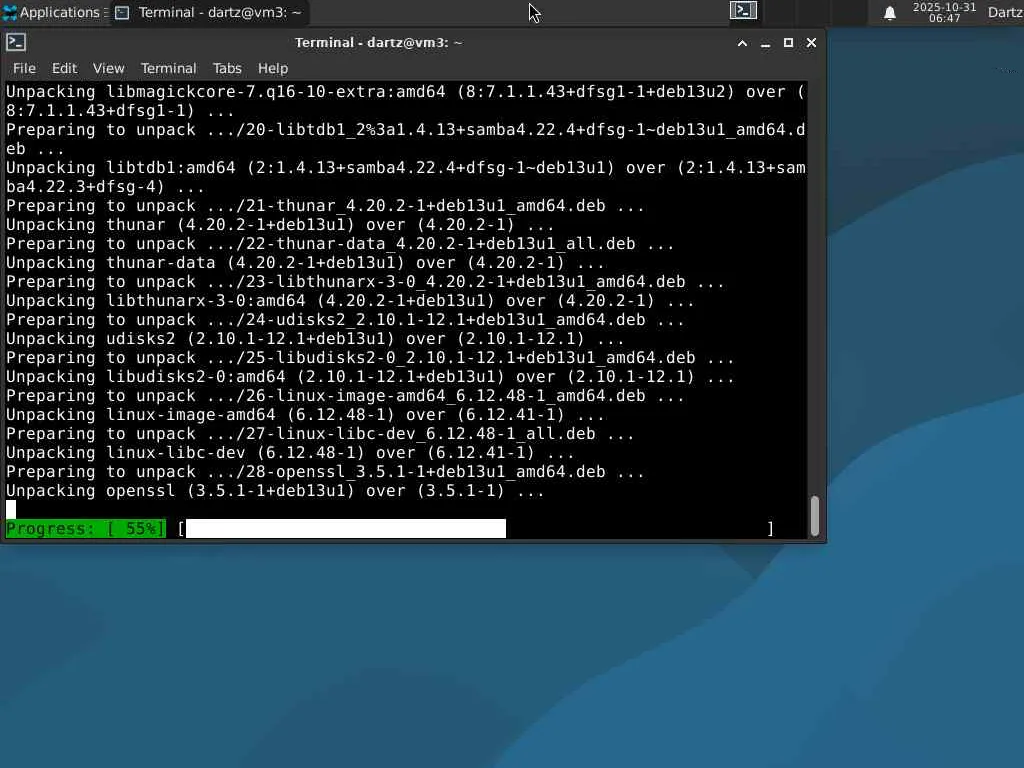Viewport: 1024px width, 768px height.
Task: Click the line 'Unpacking libthunarx-3-0:amd64'
Action: click(350, 300)
